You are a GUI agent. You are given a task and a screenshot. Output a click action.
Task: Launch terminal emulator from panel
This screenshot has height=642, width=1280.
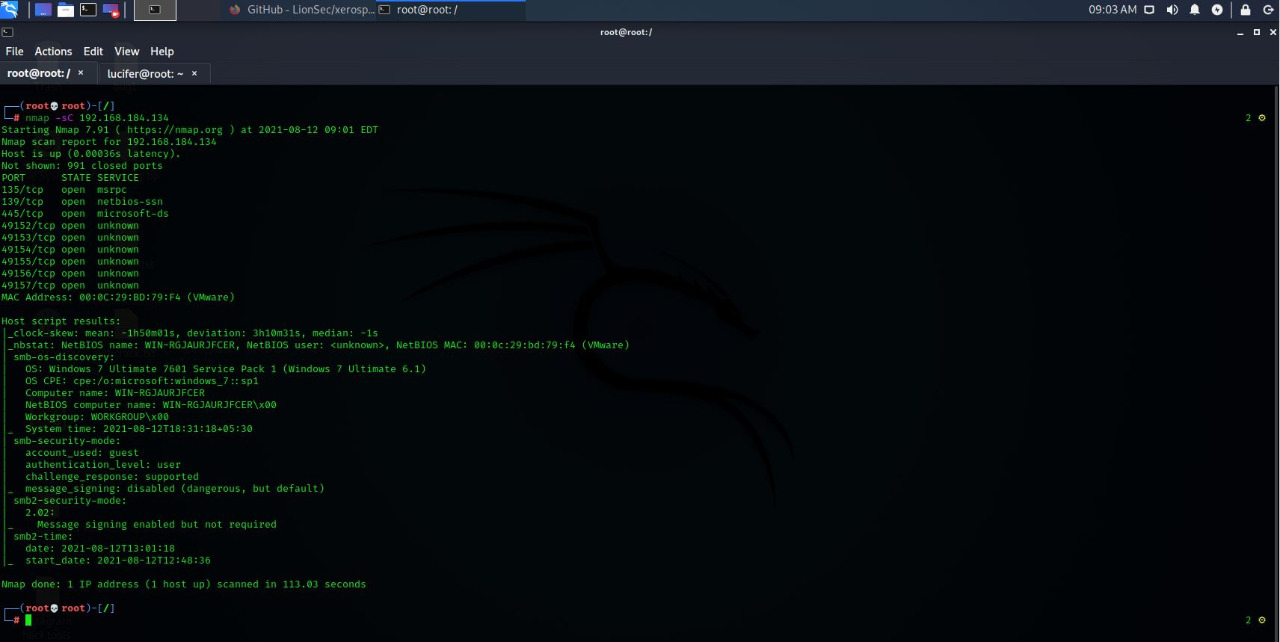88,10
